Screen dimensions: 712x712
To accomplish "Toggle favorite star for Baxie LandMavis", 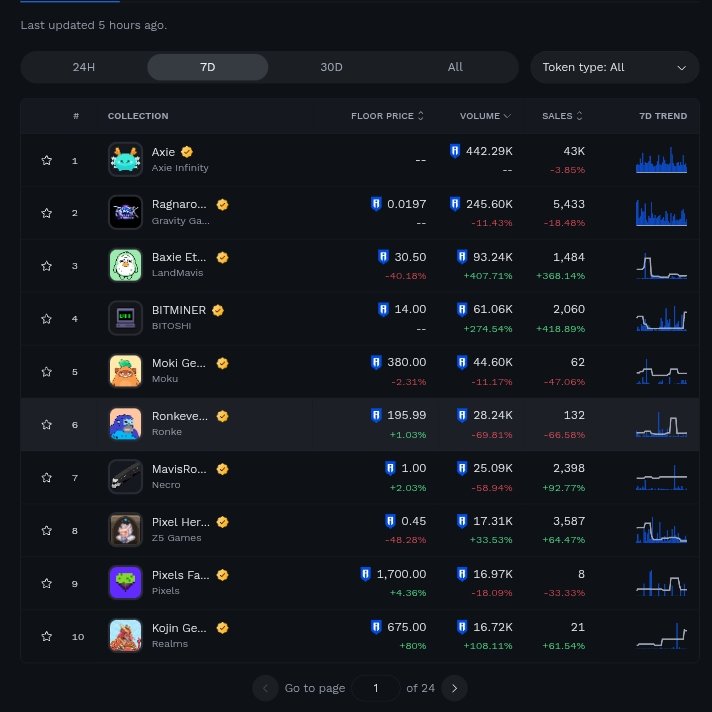I will [x=46, y=266].
